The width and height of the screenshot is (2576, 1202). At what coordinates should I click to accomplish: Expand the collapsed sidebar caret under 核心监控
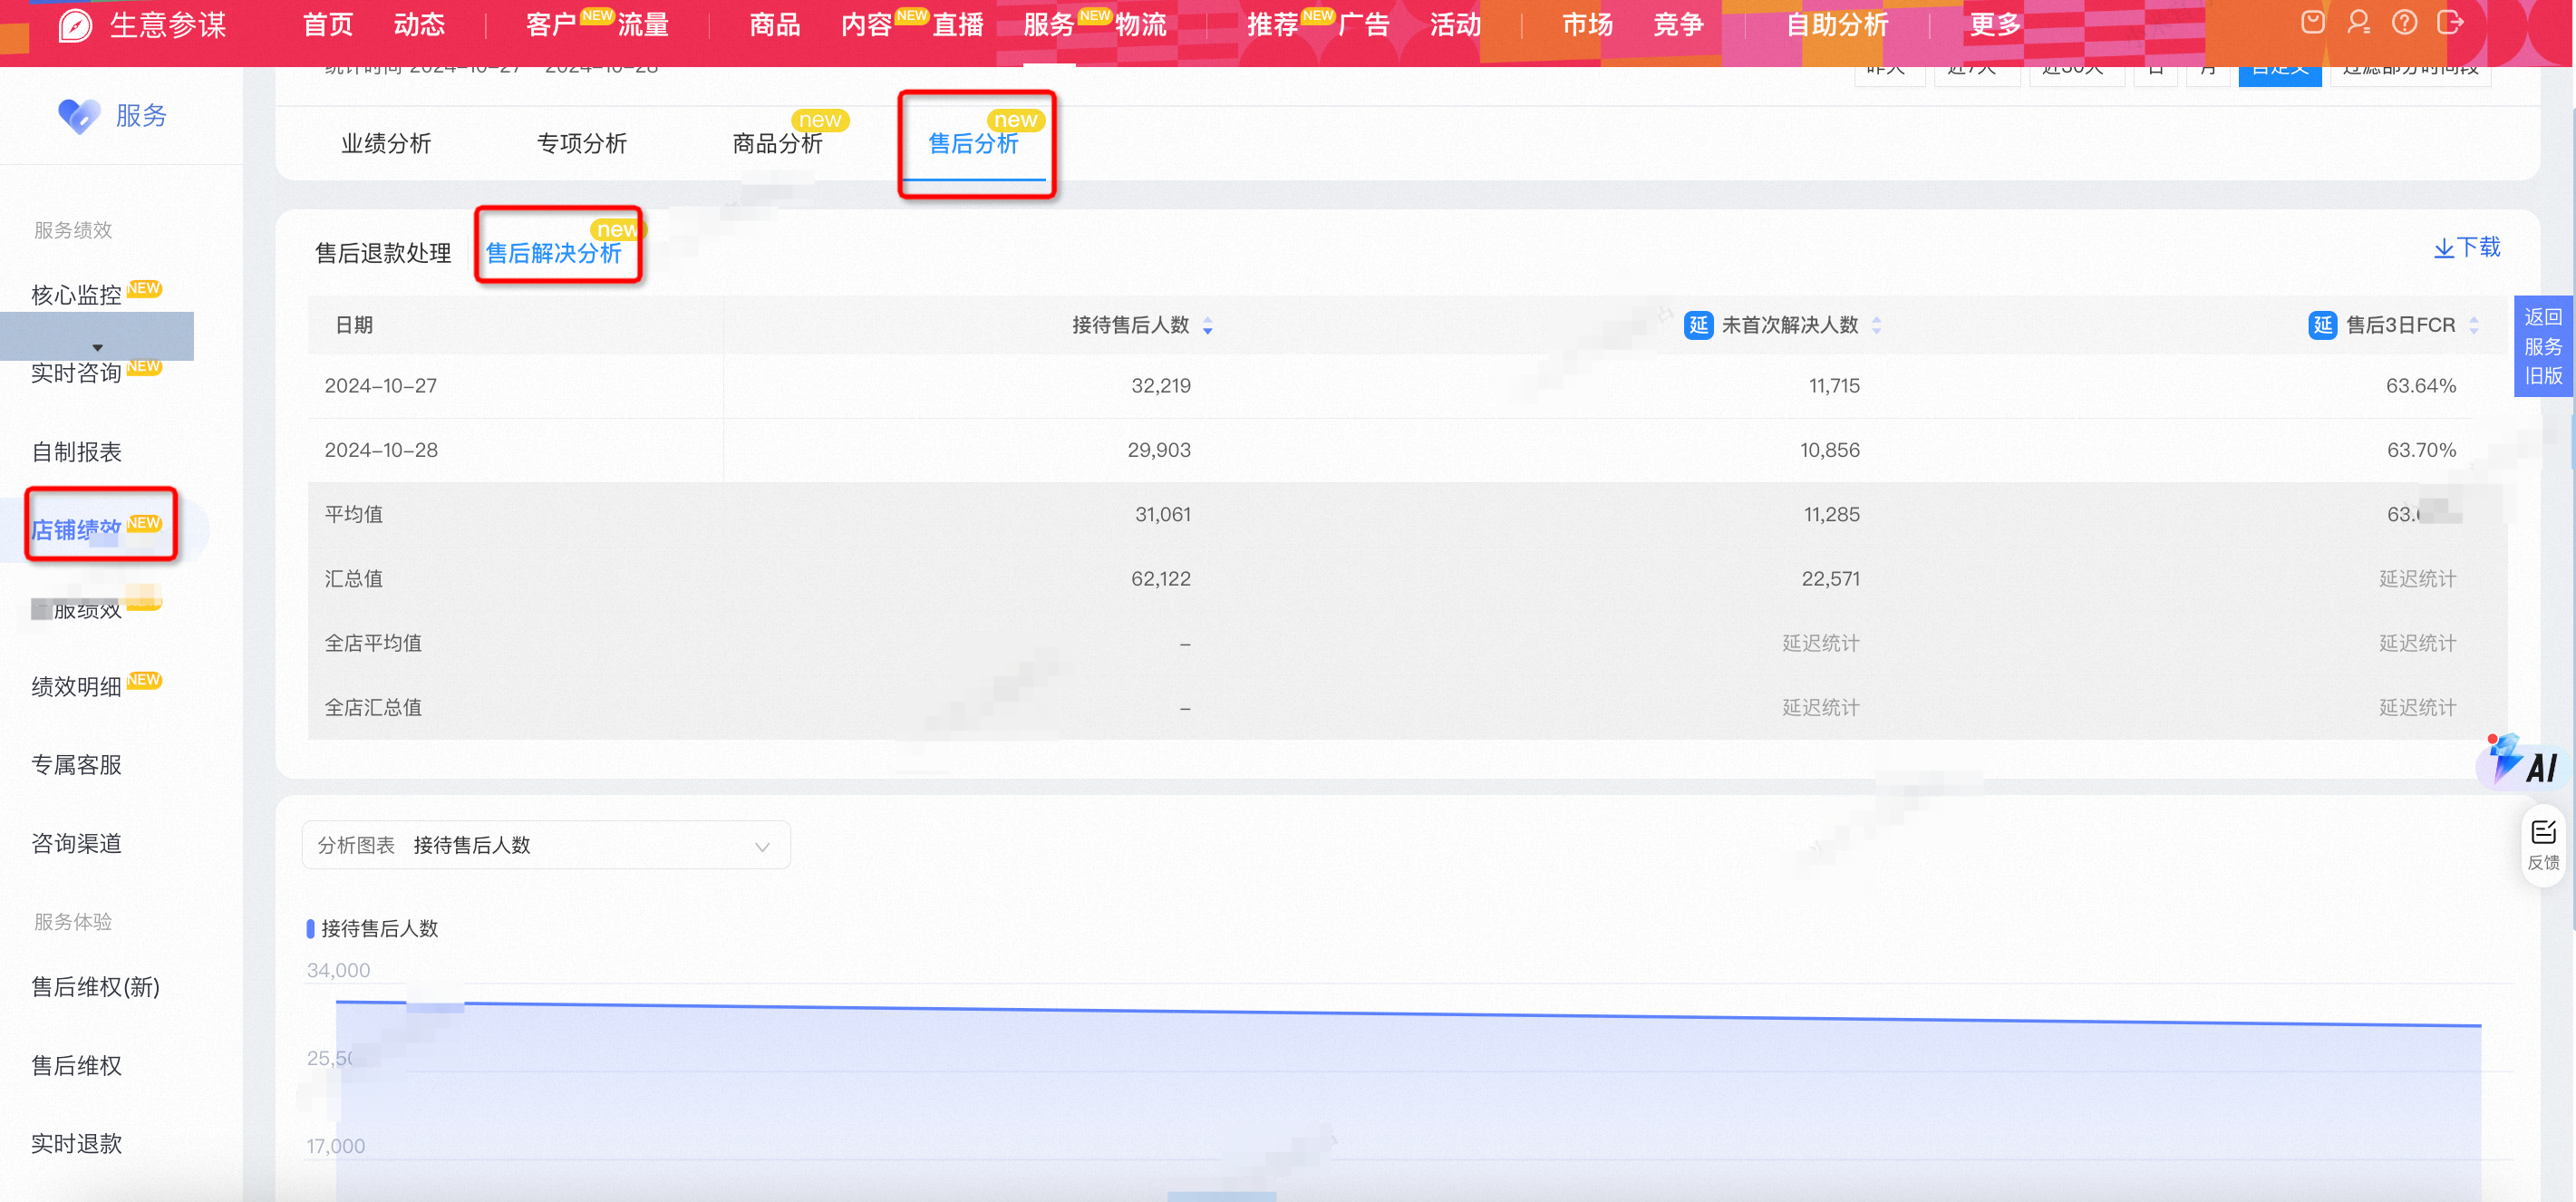pos(97,347)
